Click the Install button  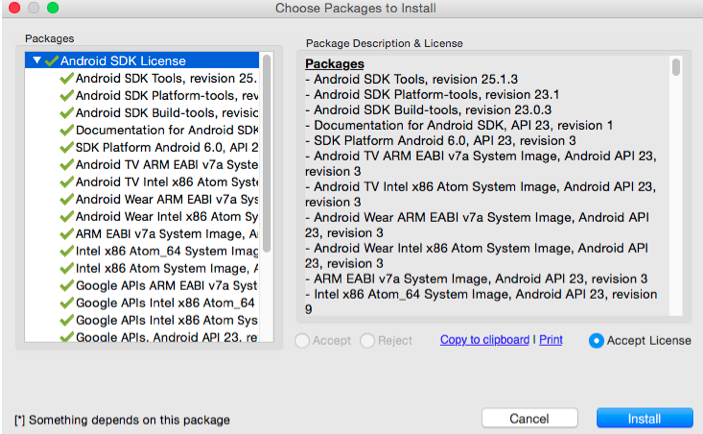tap(644, 418)
